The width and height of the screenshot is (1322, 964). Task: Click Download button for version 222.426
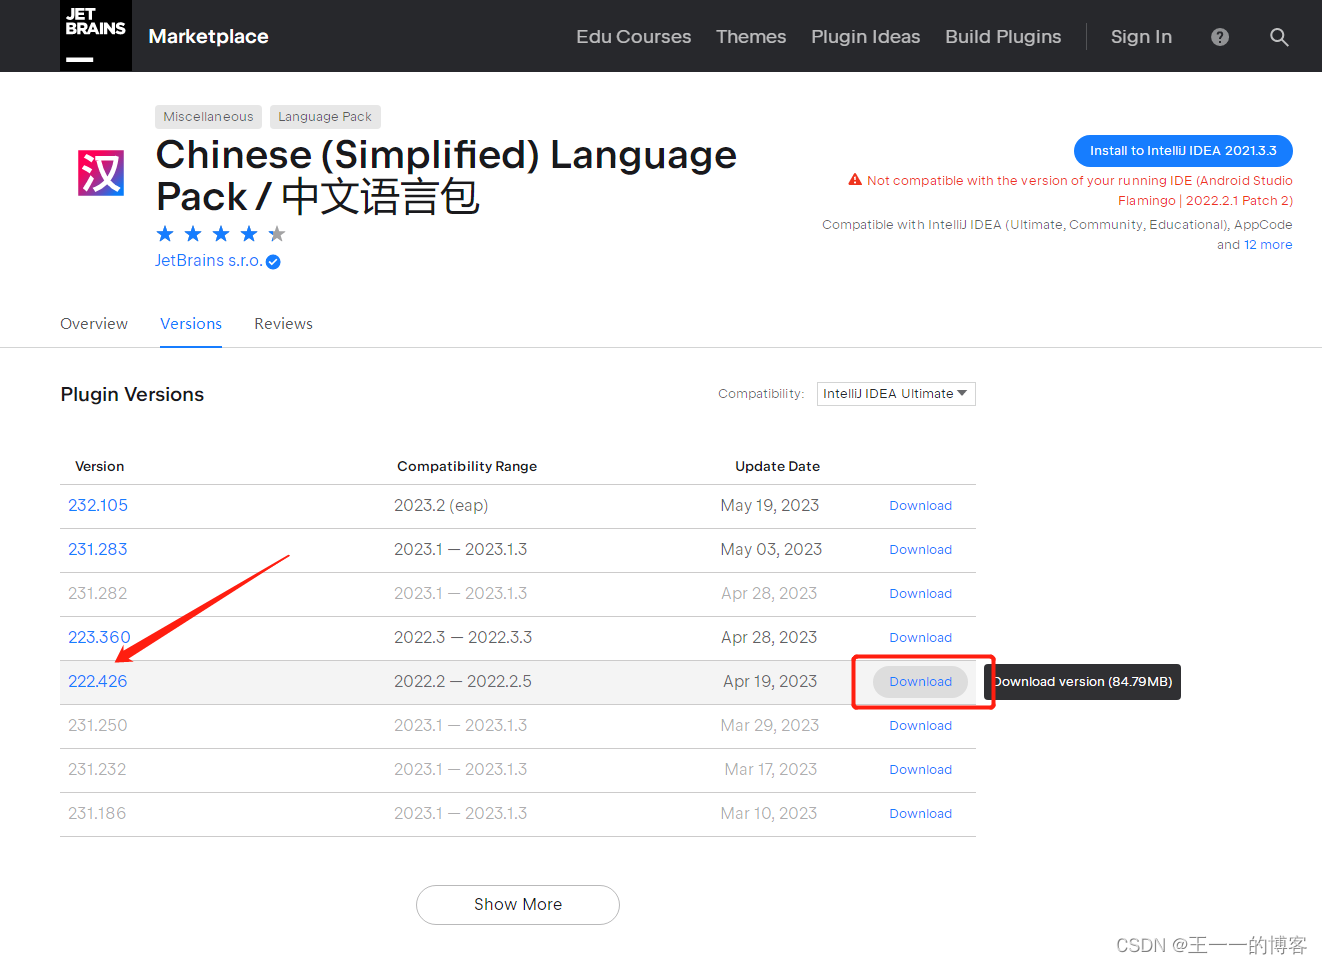920,682
